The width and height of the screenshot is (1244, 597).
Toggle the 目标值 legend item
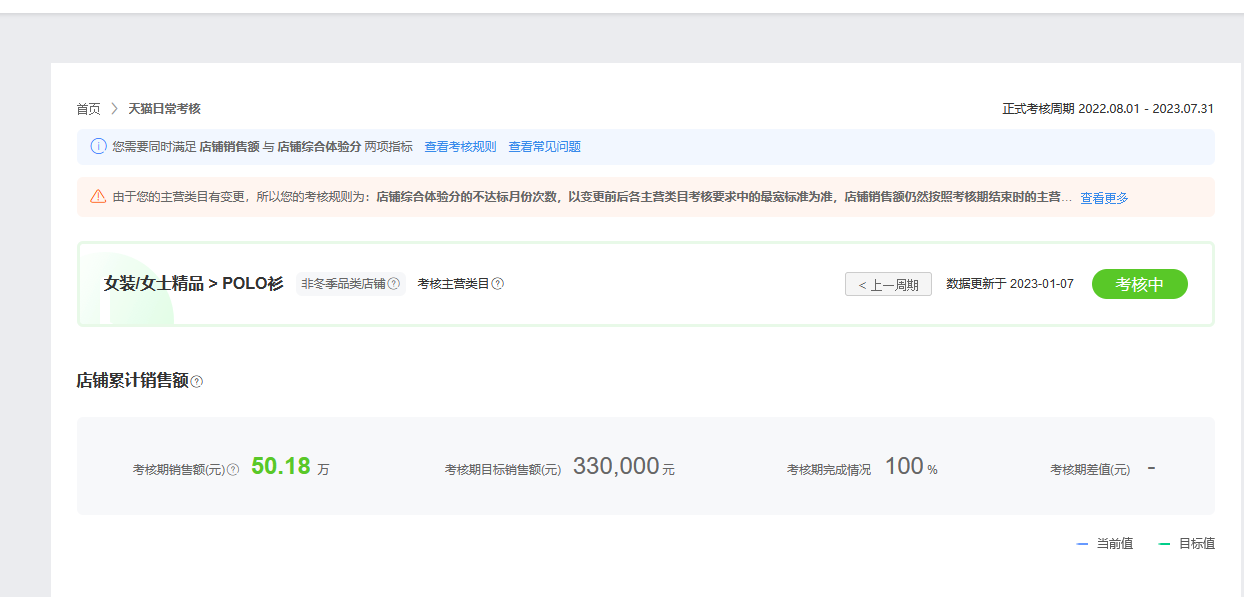[1187, 544]
